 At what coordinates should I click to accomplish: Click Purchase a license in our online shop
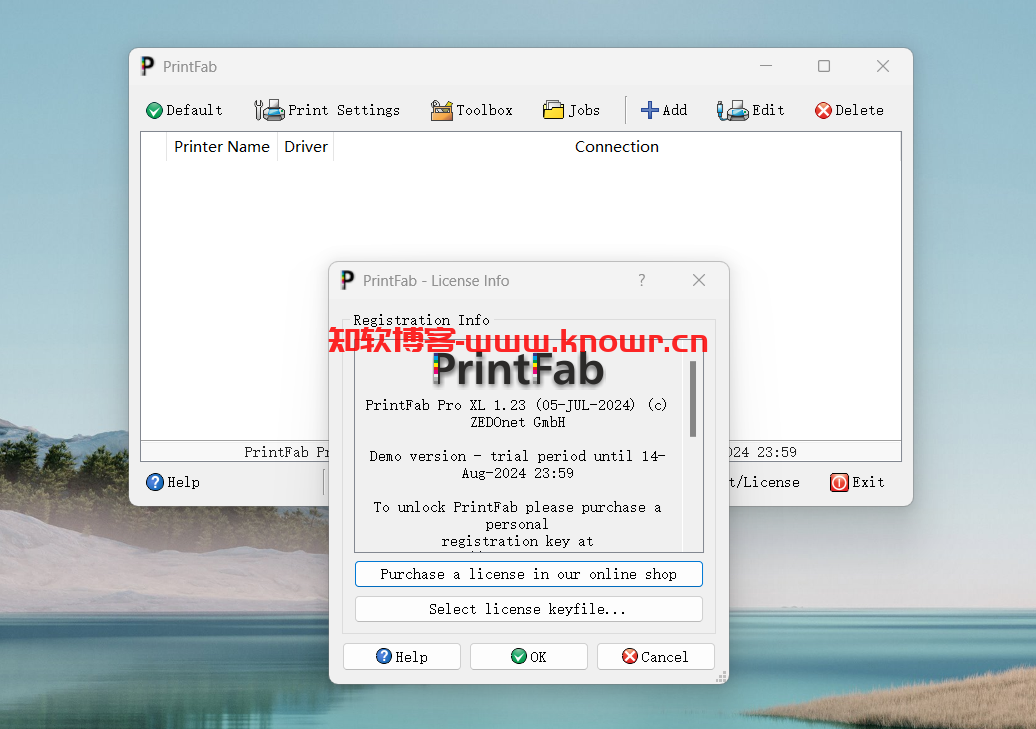tap(529, 574)
